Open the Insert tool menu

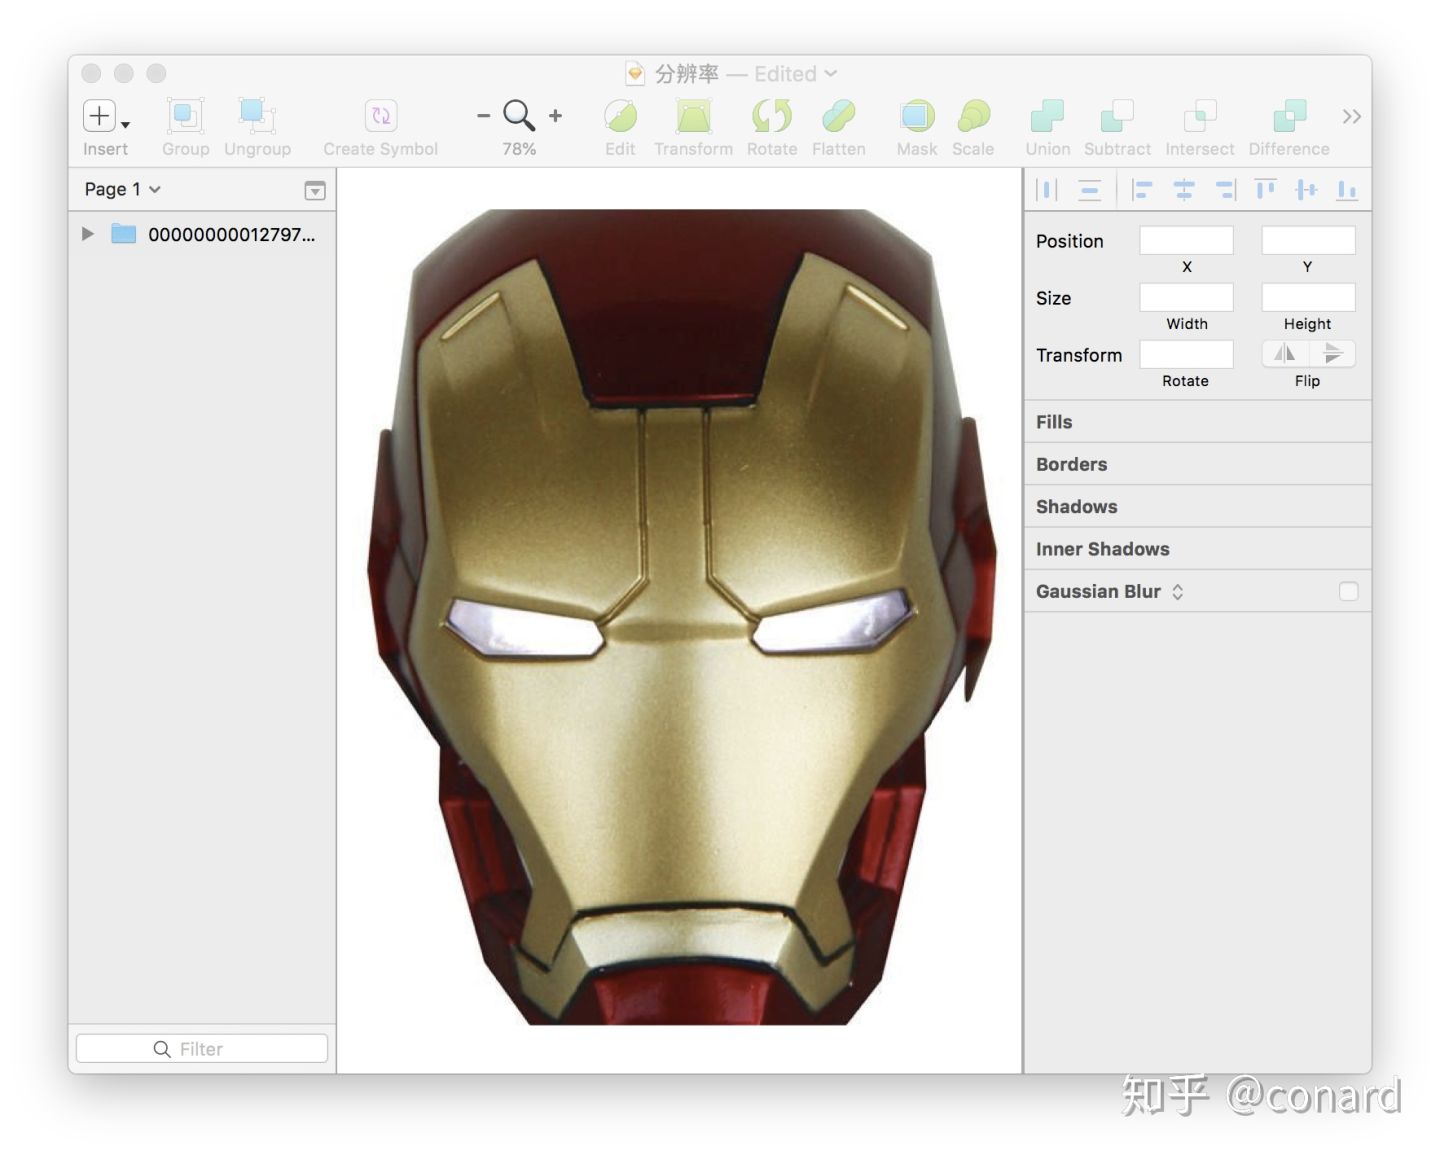pyautogui.click(x=105, y=116)
